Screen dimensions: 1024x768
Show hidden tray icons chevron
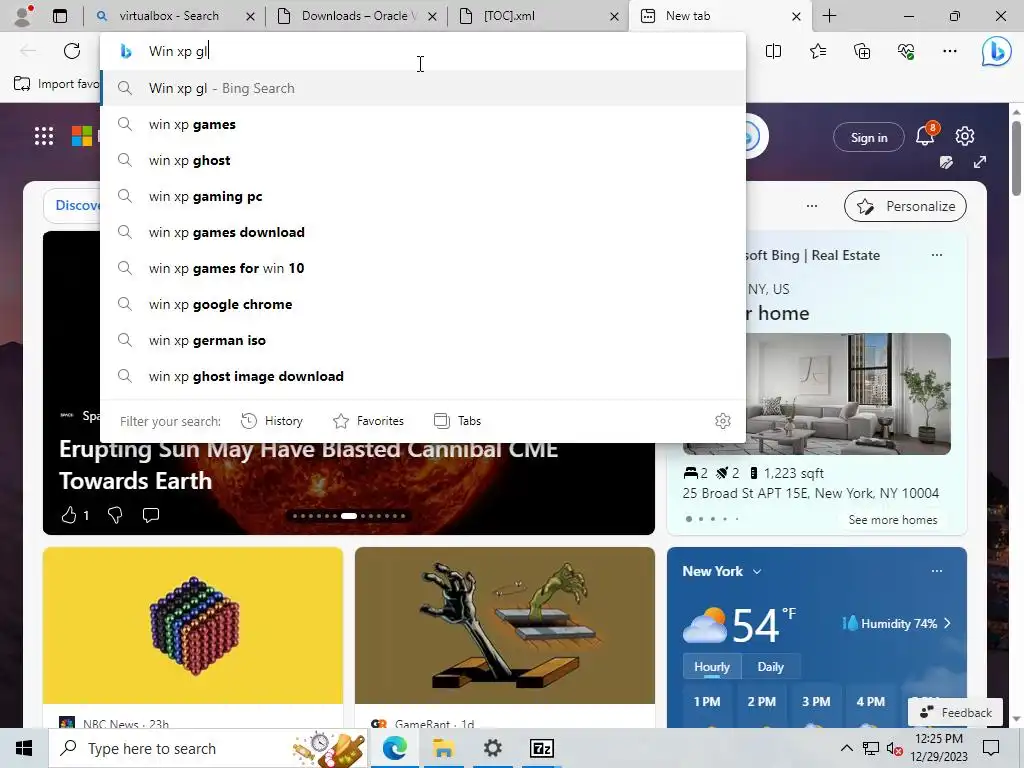click(x=846, y=748)
